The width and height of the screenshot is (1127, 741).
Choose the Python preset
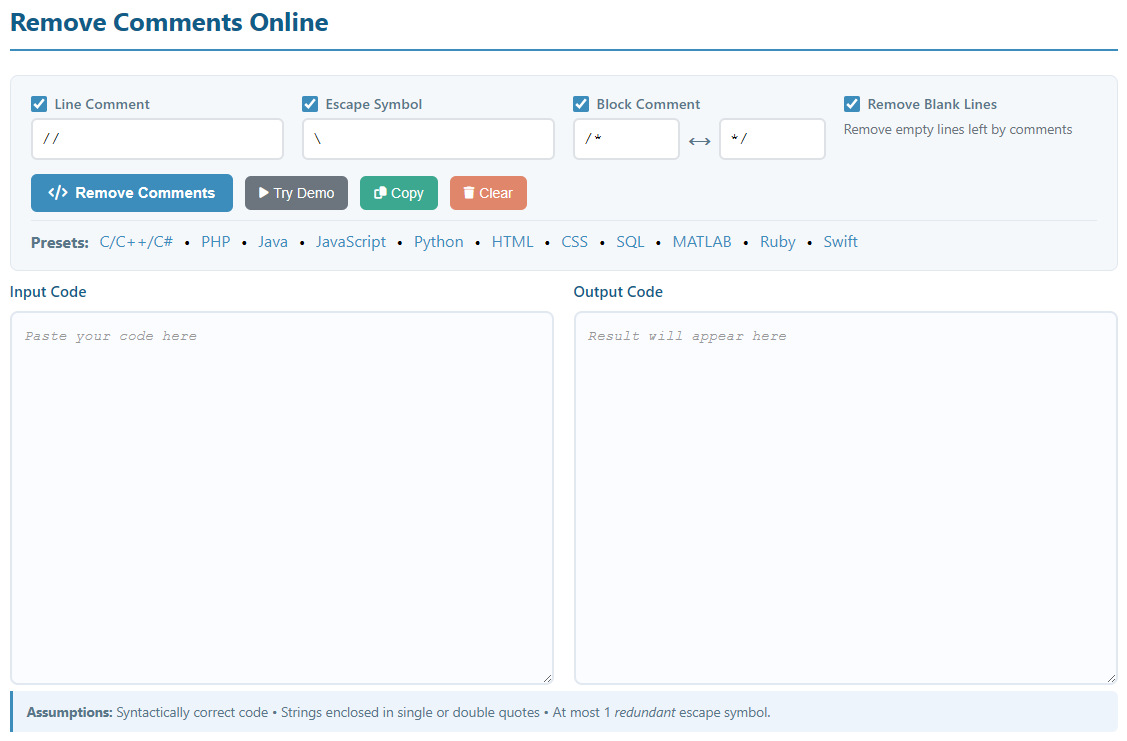click(x=438, y=242)
